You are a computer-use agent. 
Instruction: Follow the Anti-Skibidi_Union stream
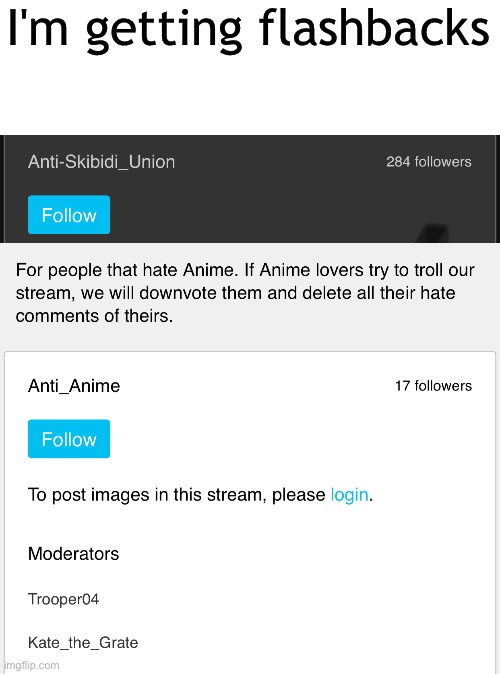pyautogui.click(x=69, y=214)
